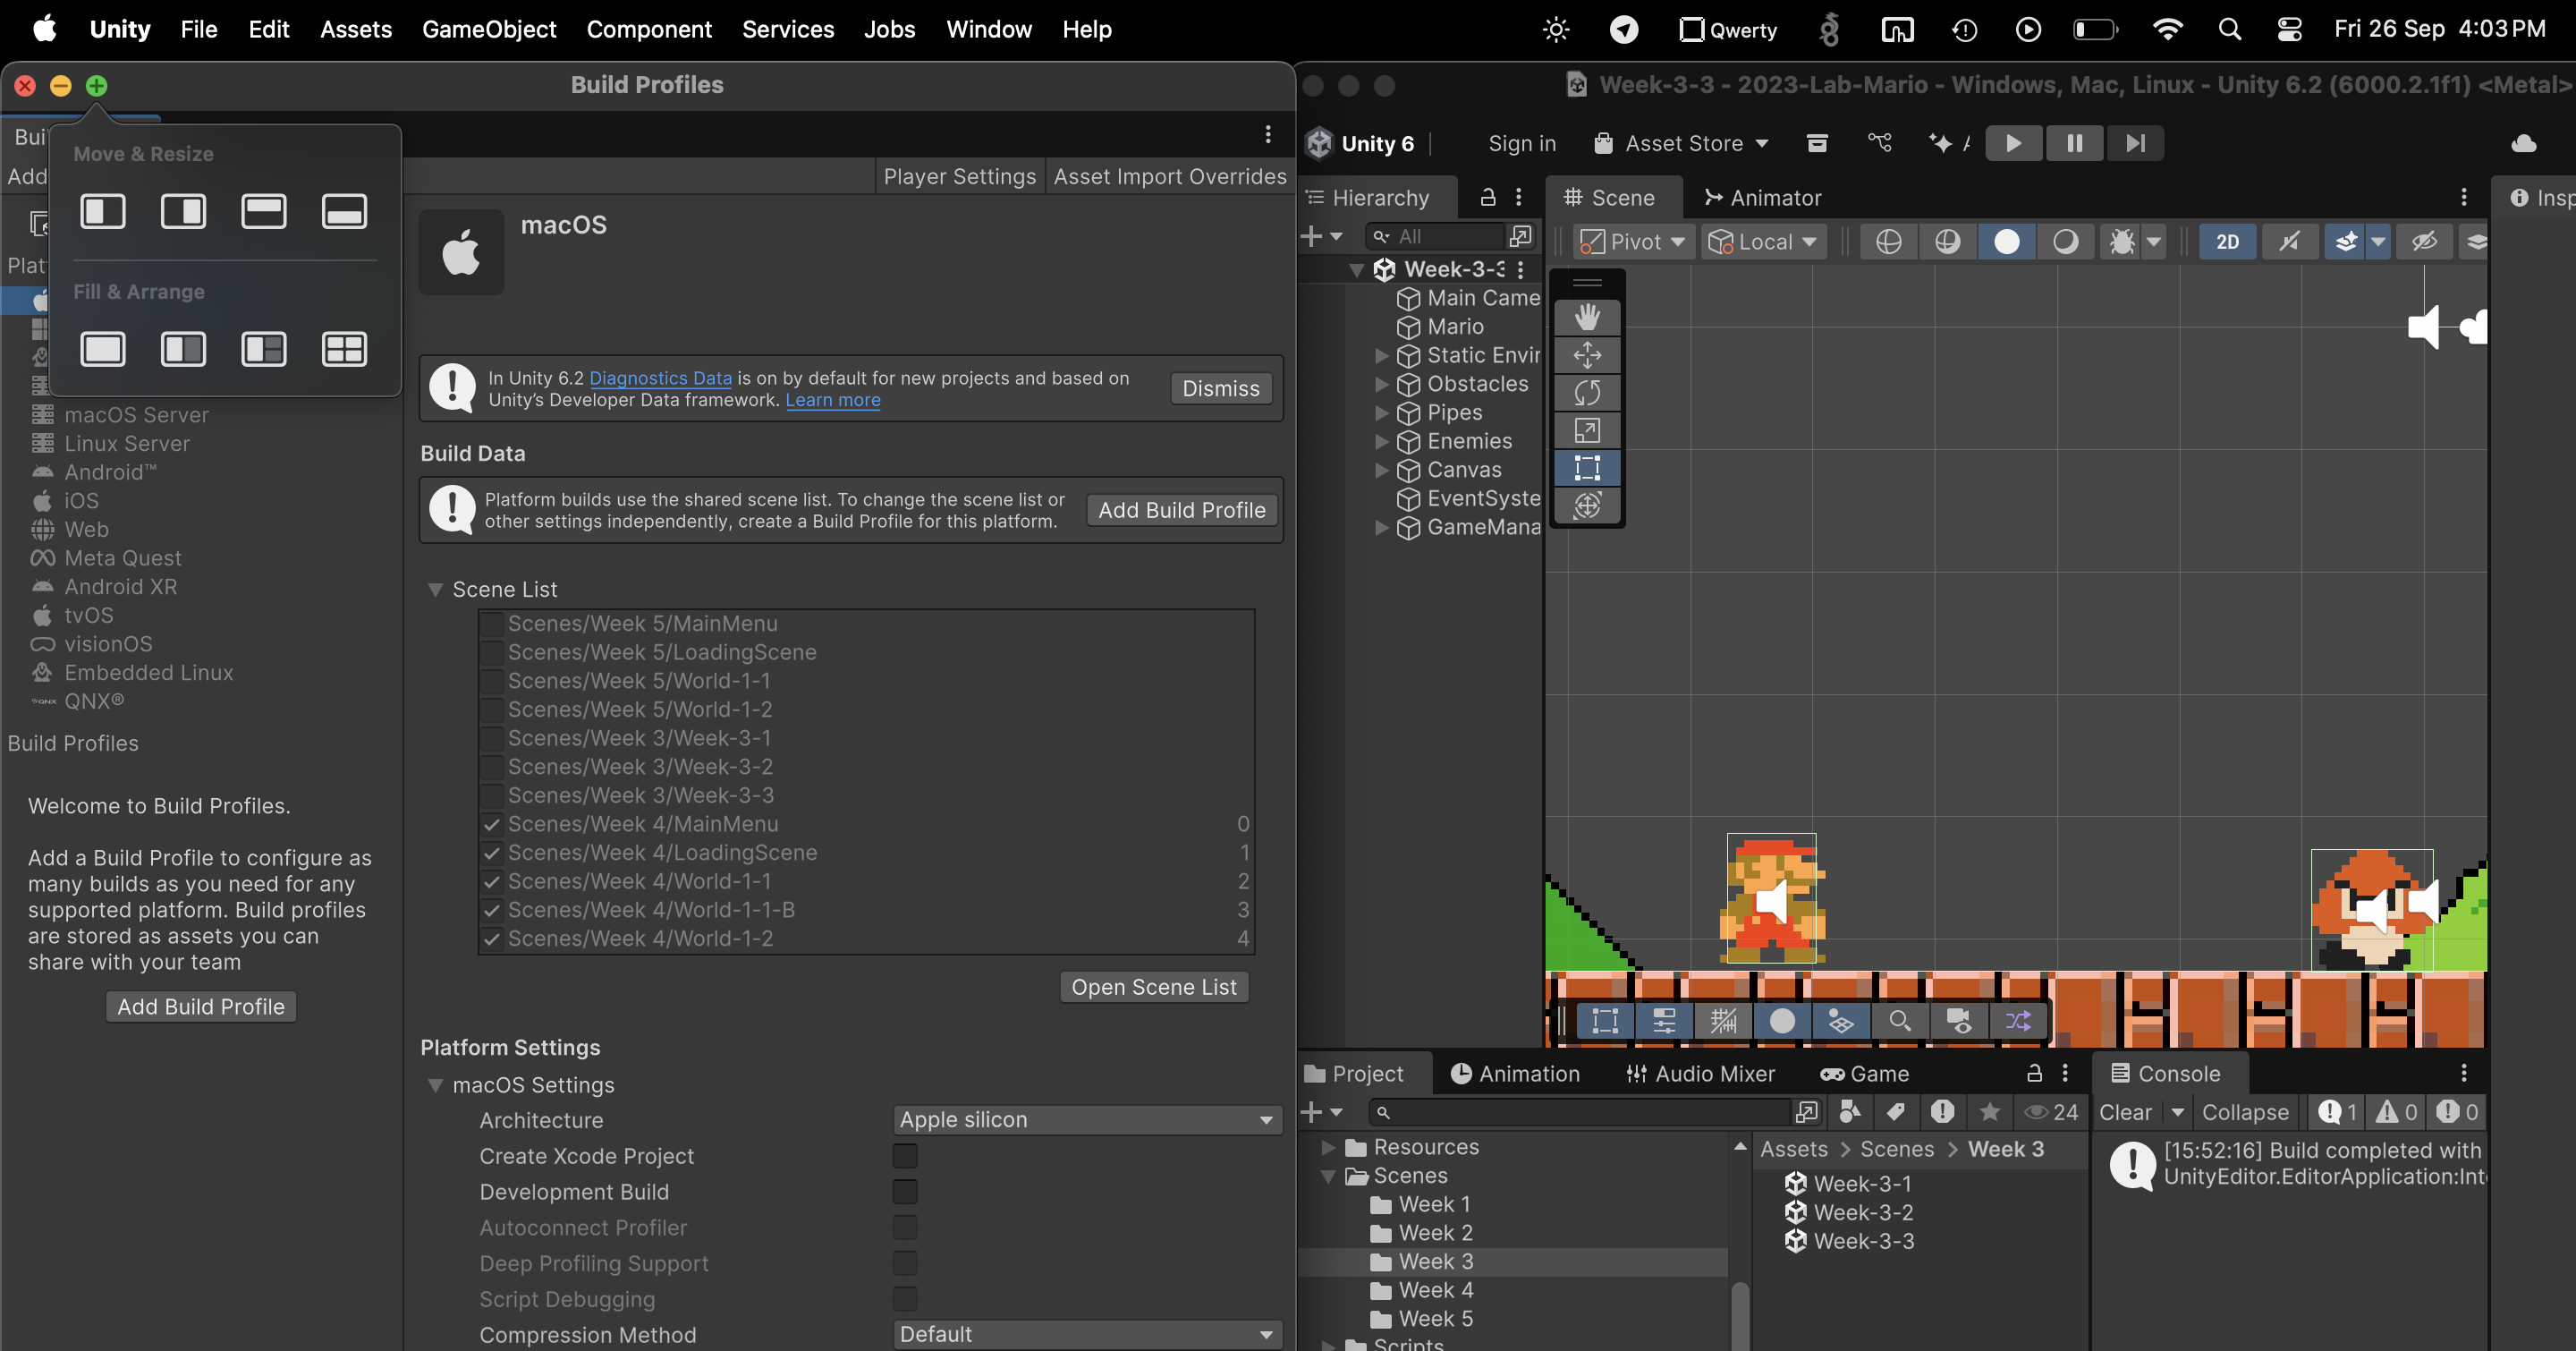Open the GameObject menu
Image resolution: width=2576 pixels, height=1351 pixels.
pos(488,29)
